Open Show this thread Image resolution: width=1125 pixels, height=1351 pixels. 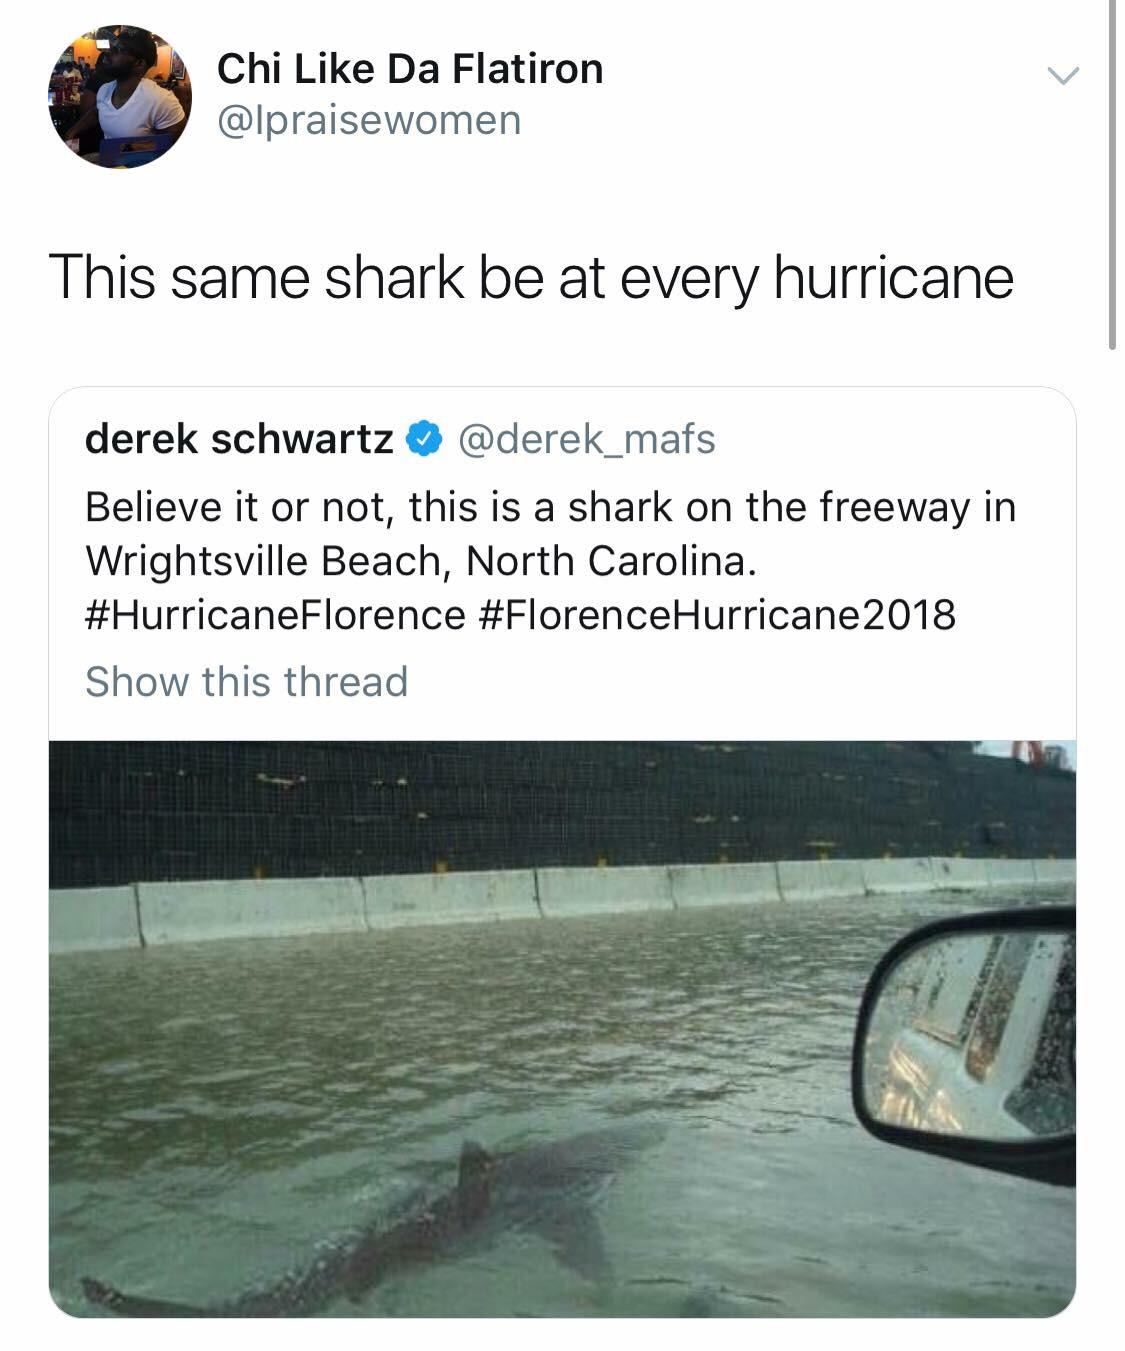[247, 684]
